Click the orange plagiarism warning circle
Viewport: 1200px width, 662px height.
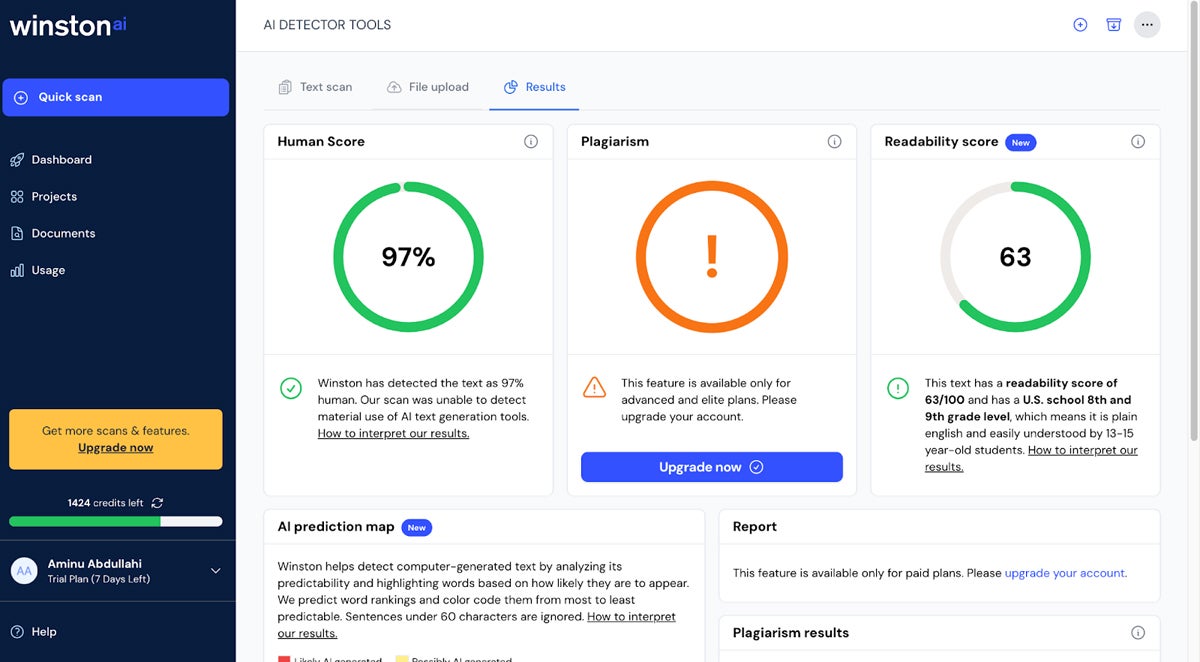pos(712,257)
